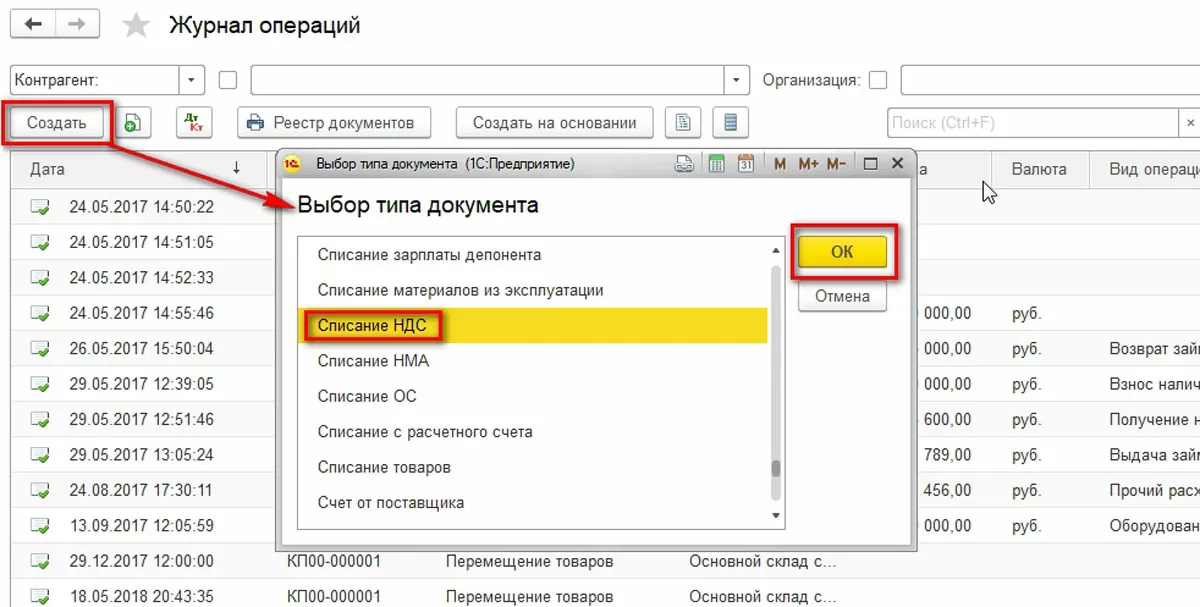
Task: Select Списание НДС in the list
Action: 533,325
